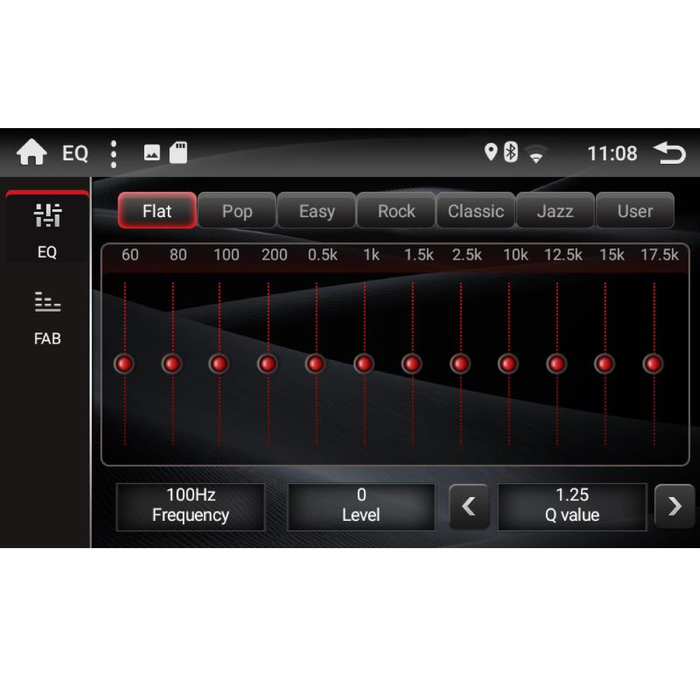700x700 pixels.
Task: Switch to the User custom preset
Action: coord(635,211)
